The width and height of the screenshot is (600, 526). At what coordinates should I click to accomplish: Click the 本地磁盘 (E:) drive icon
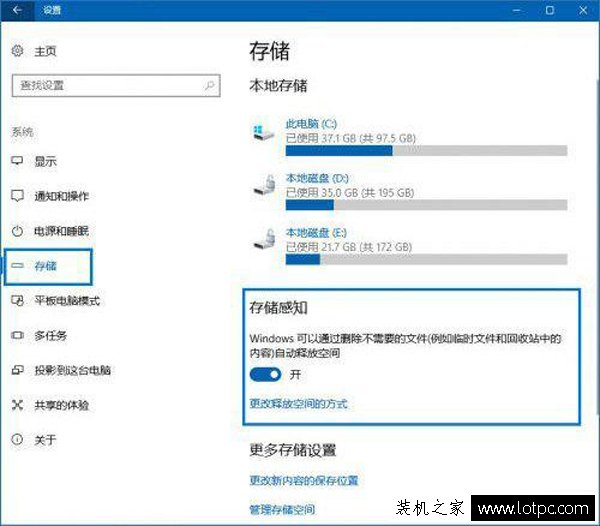[264, 239]
